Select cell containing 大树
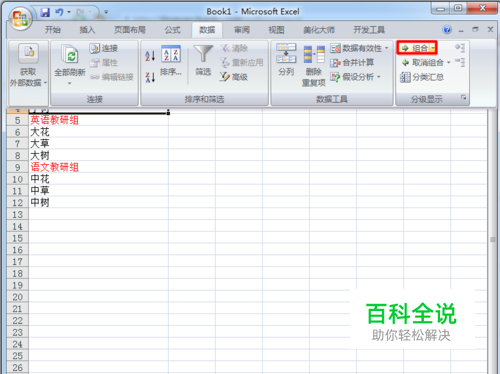500x374 pixels. (99, 156)
